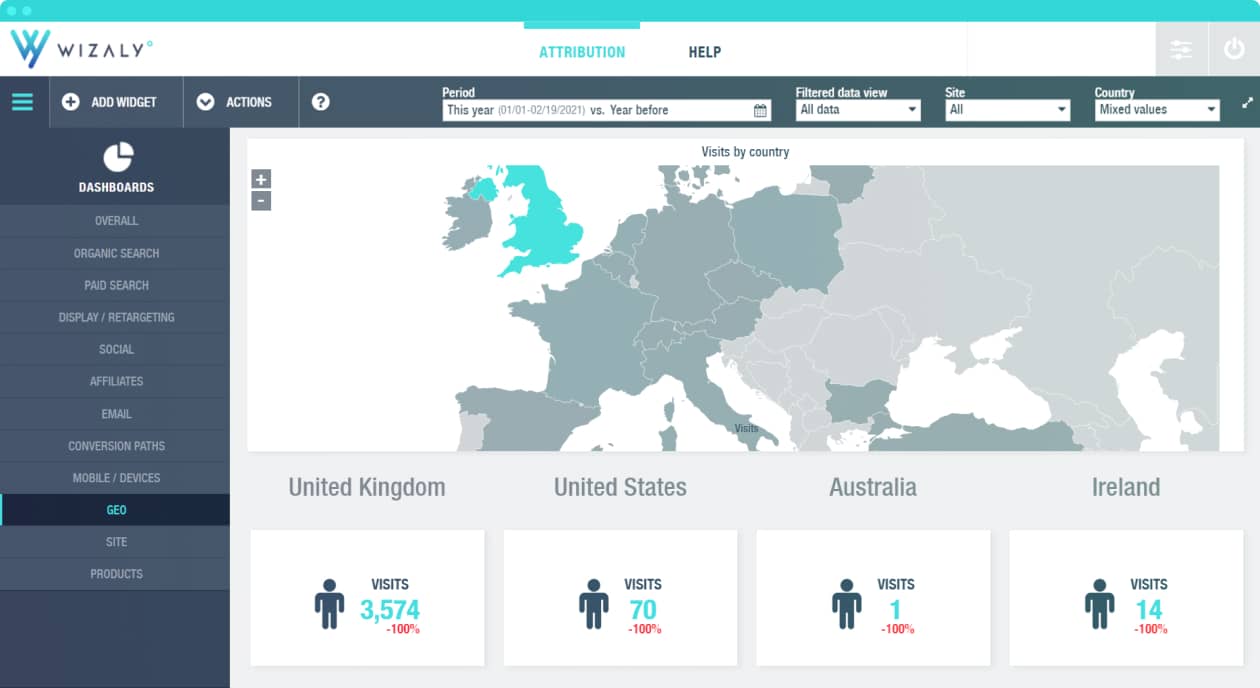Click the Actions button label
The height and width of the screenshot is (688, 1260).
(249, 102)
